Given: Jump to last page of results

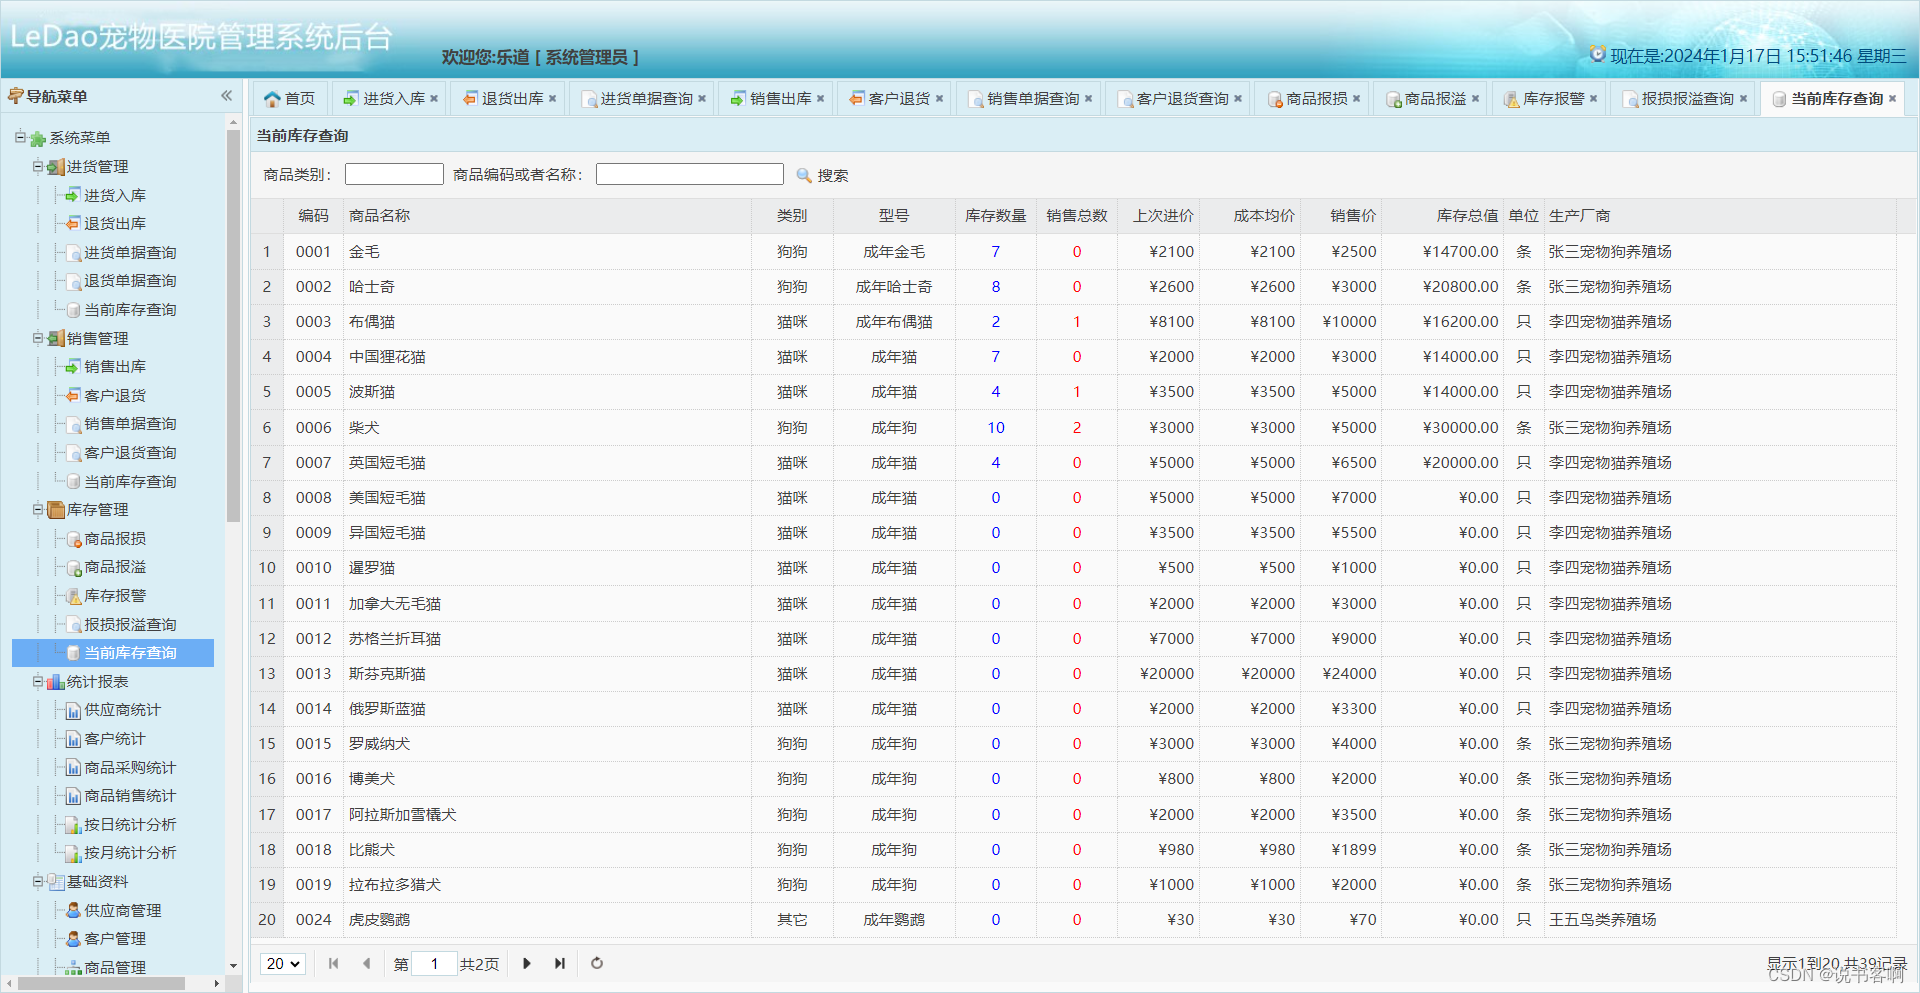Looking at the screenshot, I should click(x=560, y=964).
